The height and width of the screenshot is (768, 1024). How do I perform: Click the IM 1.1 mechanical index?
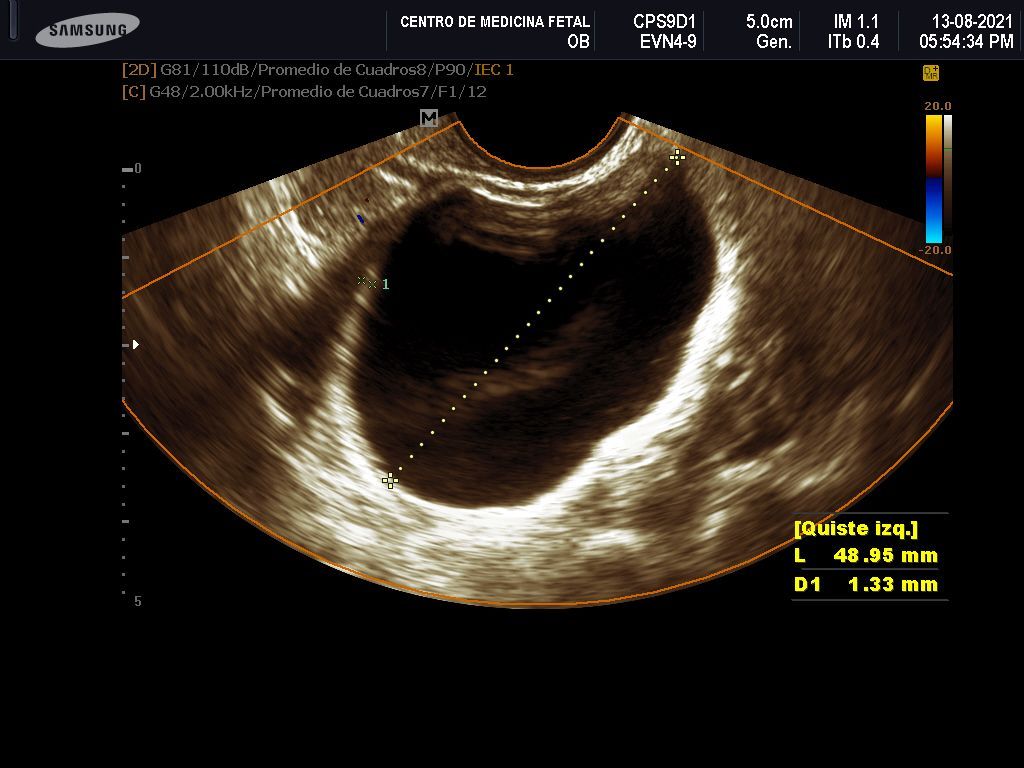(x=856, y=22)
